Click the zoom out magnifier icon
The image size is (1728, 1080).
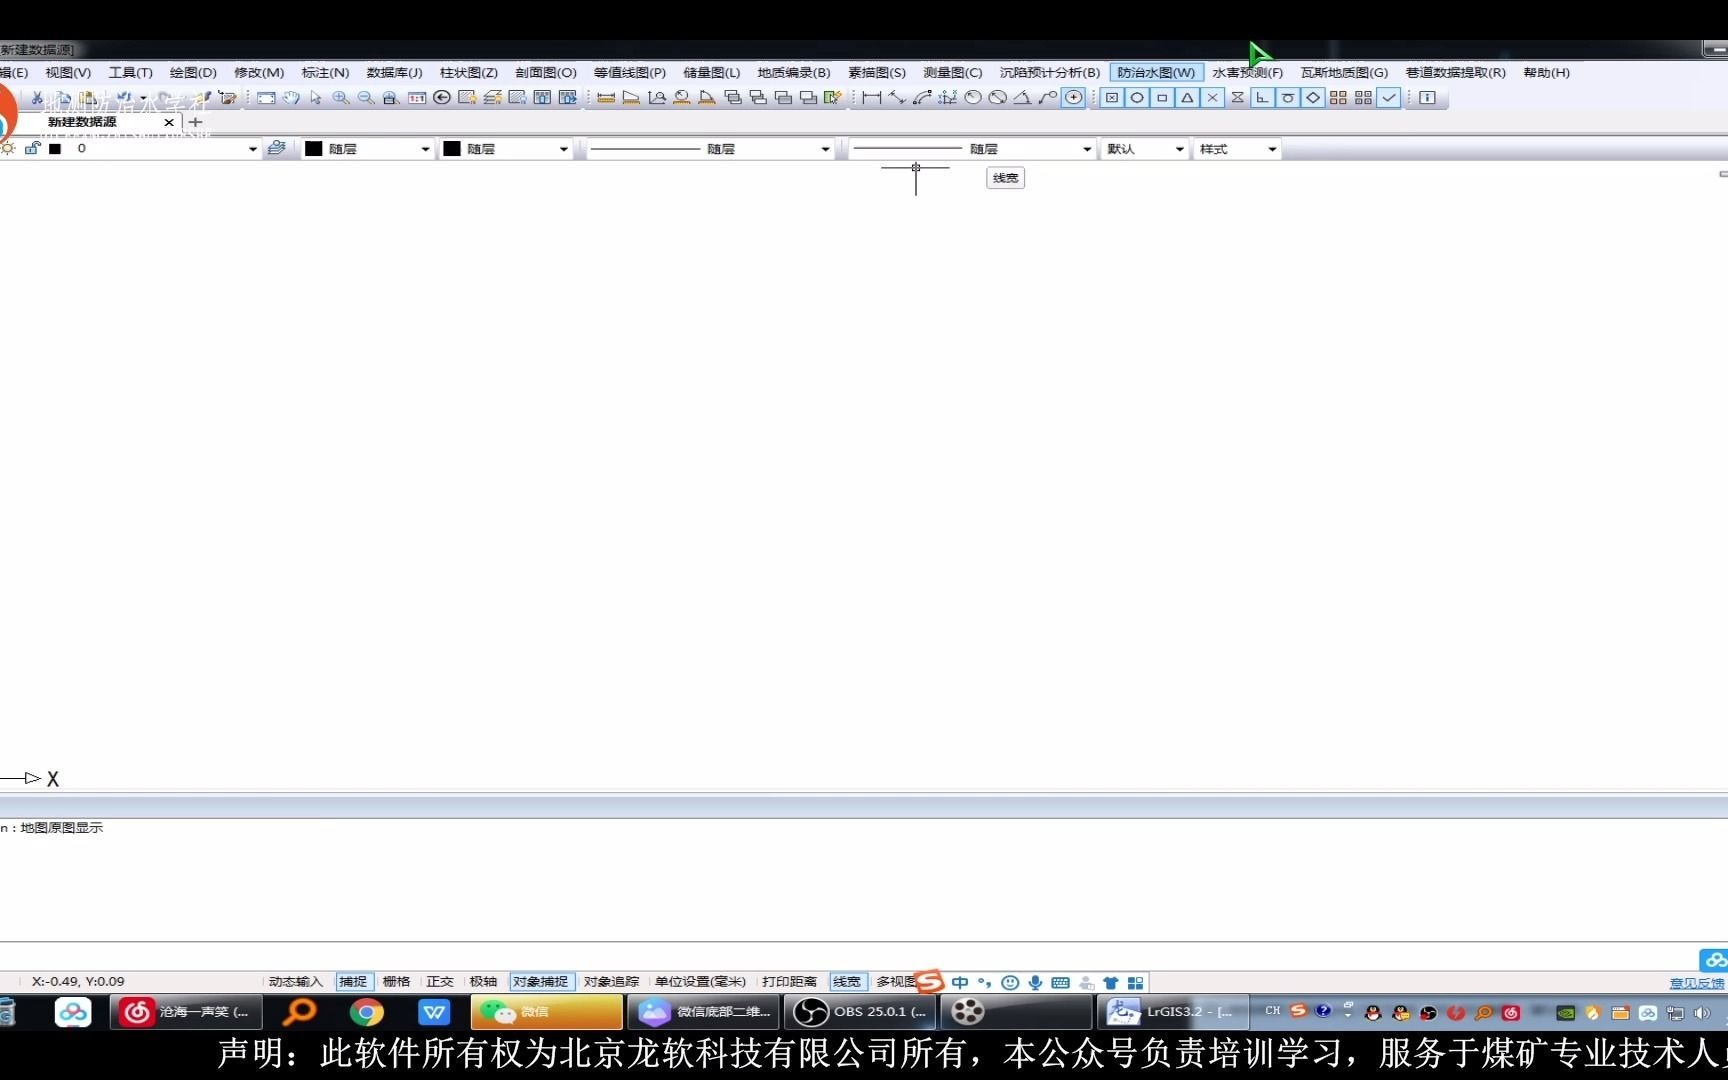(x=366, y=98)
